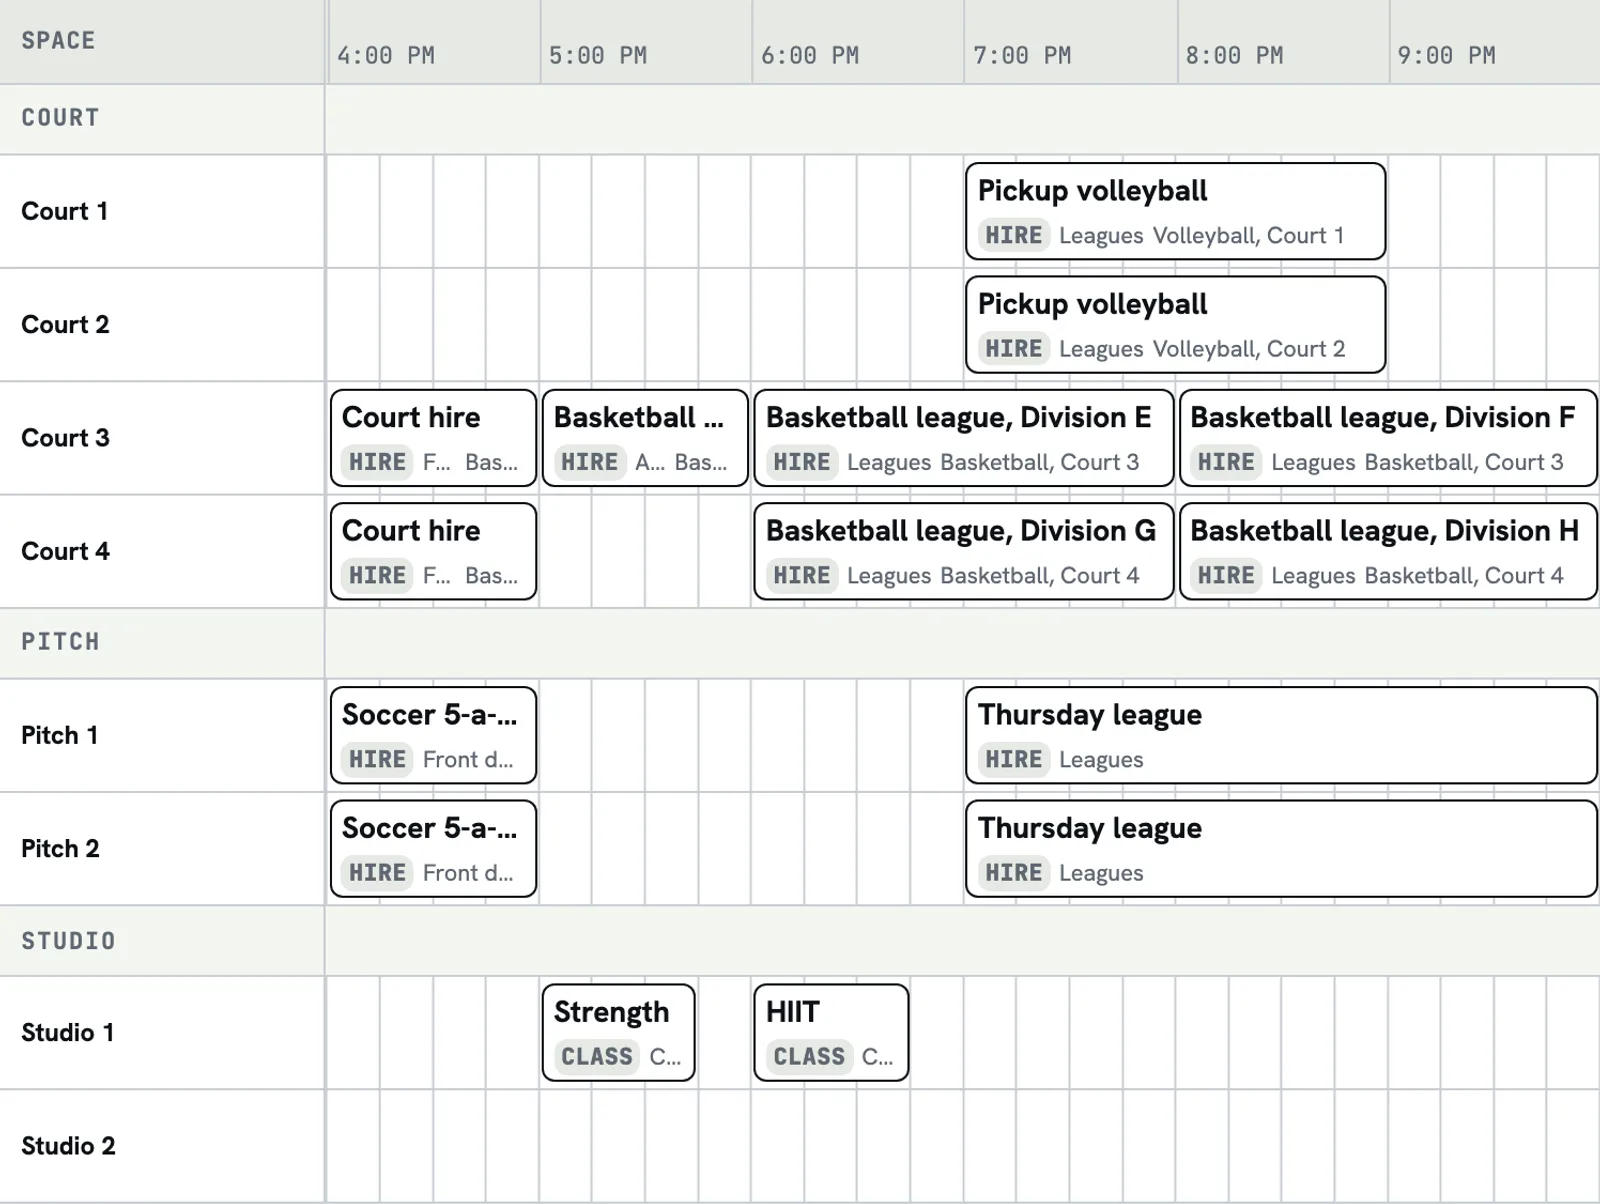Viewport: 1600px width, 1204px height.
Task: Click the Studio 2 row label
Action: coord(68,1145)
